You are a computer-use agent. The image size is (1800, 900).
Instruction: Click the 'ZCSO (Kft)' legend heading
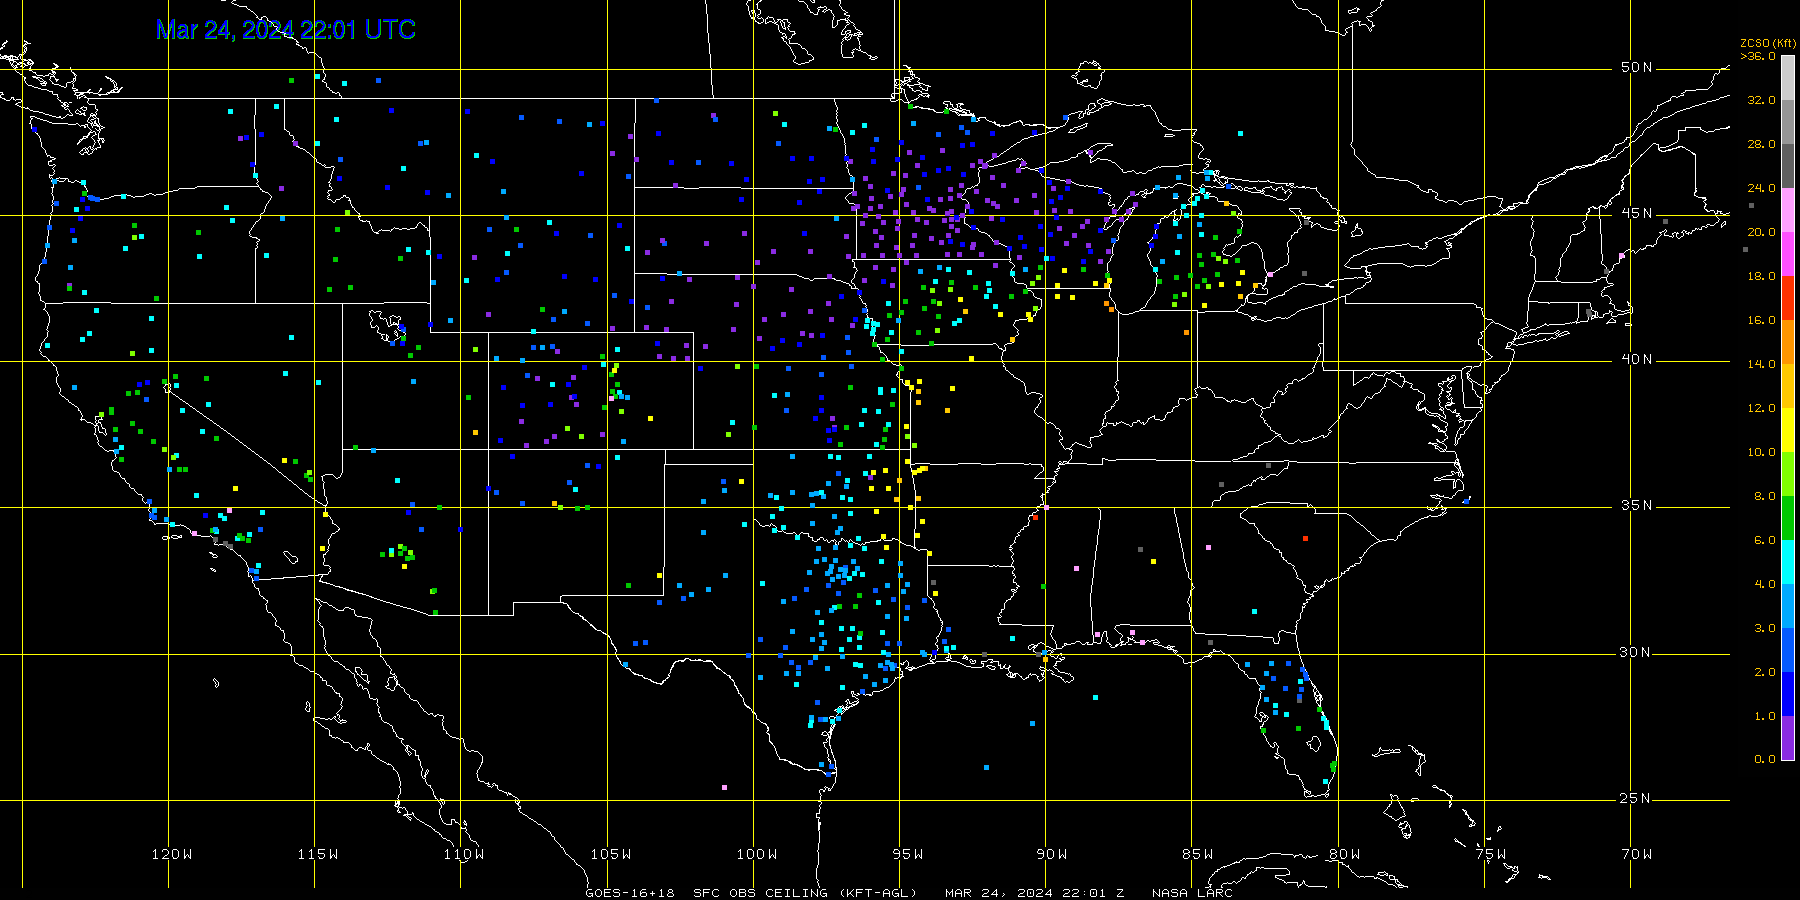pos(1768,44)
